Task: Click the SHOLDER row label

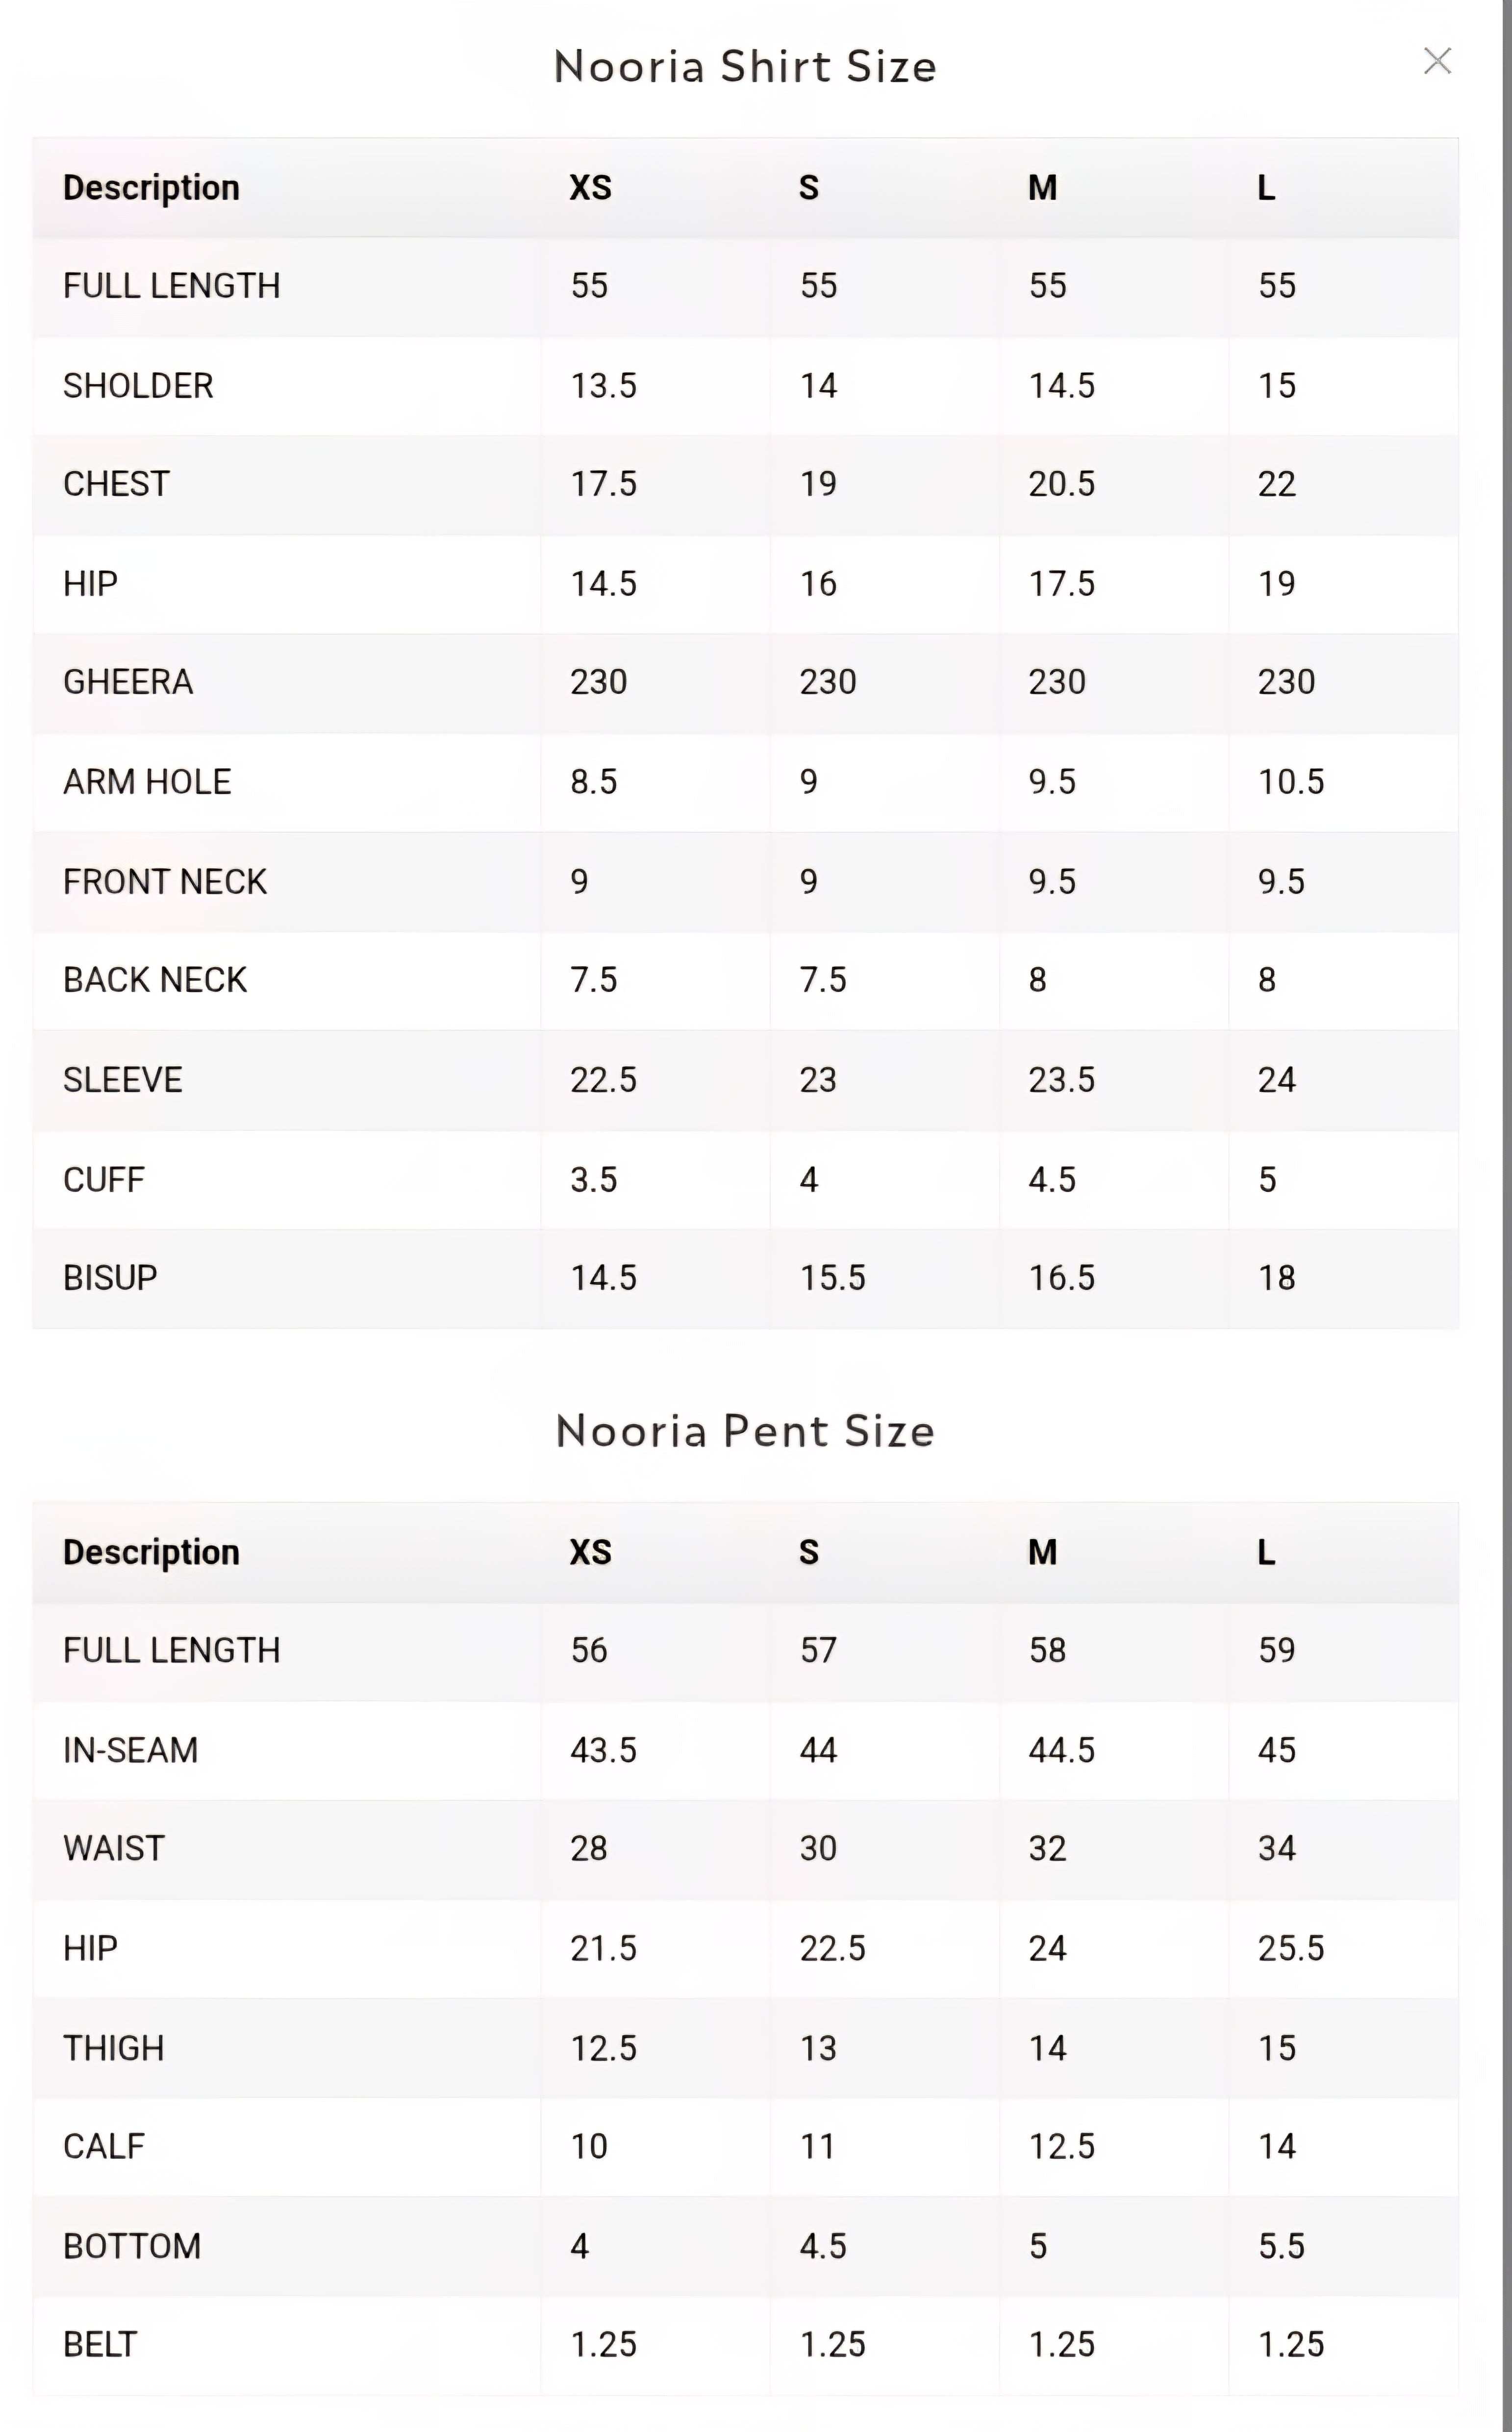Action: 138,386
